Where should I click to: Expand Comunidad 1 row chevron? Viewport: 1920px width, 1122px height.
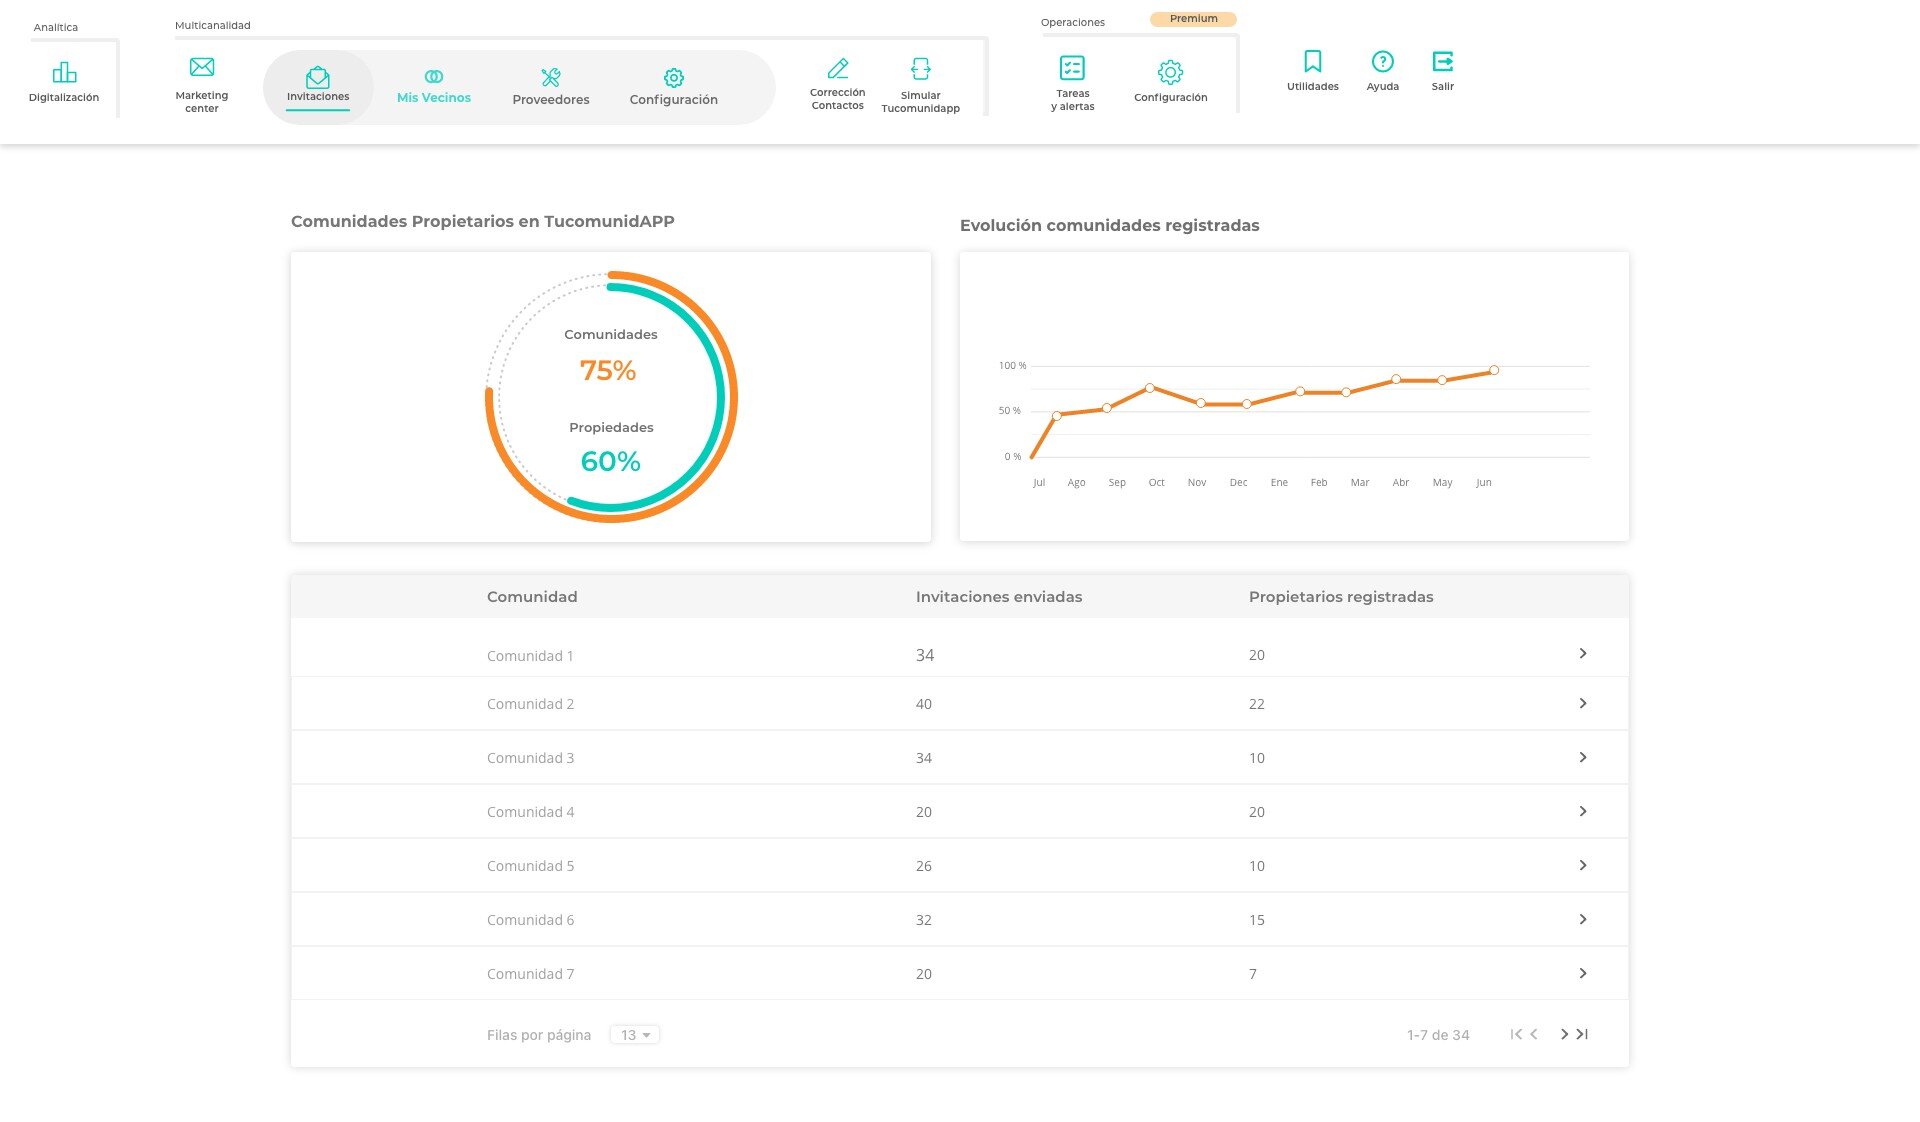1583,654
